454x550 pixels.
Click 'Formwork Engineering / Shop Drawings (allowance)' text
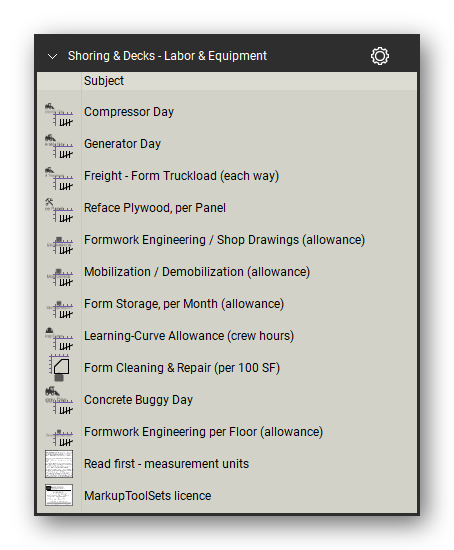[225, 240]
